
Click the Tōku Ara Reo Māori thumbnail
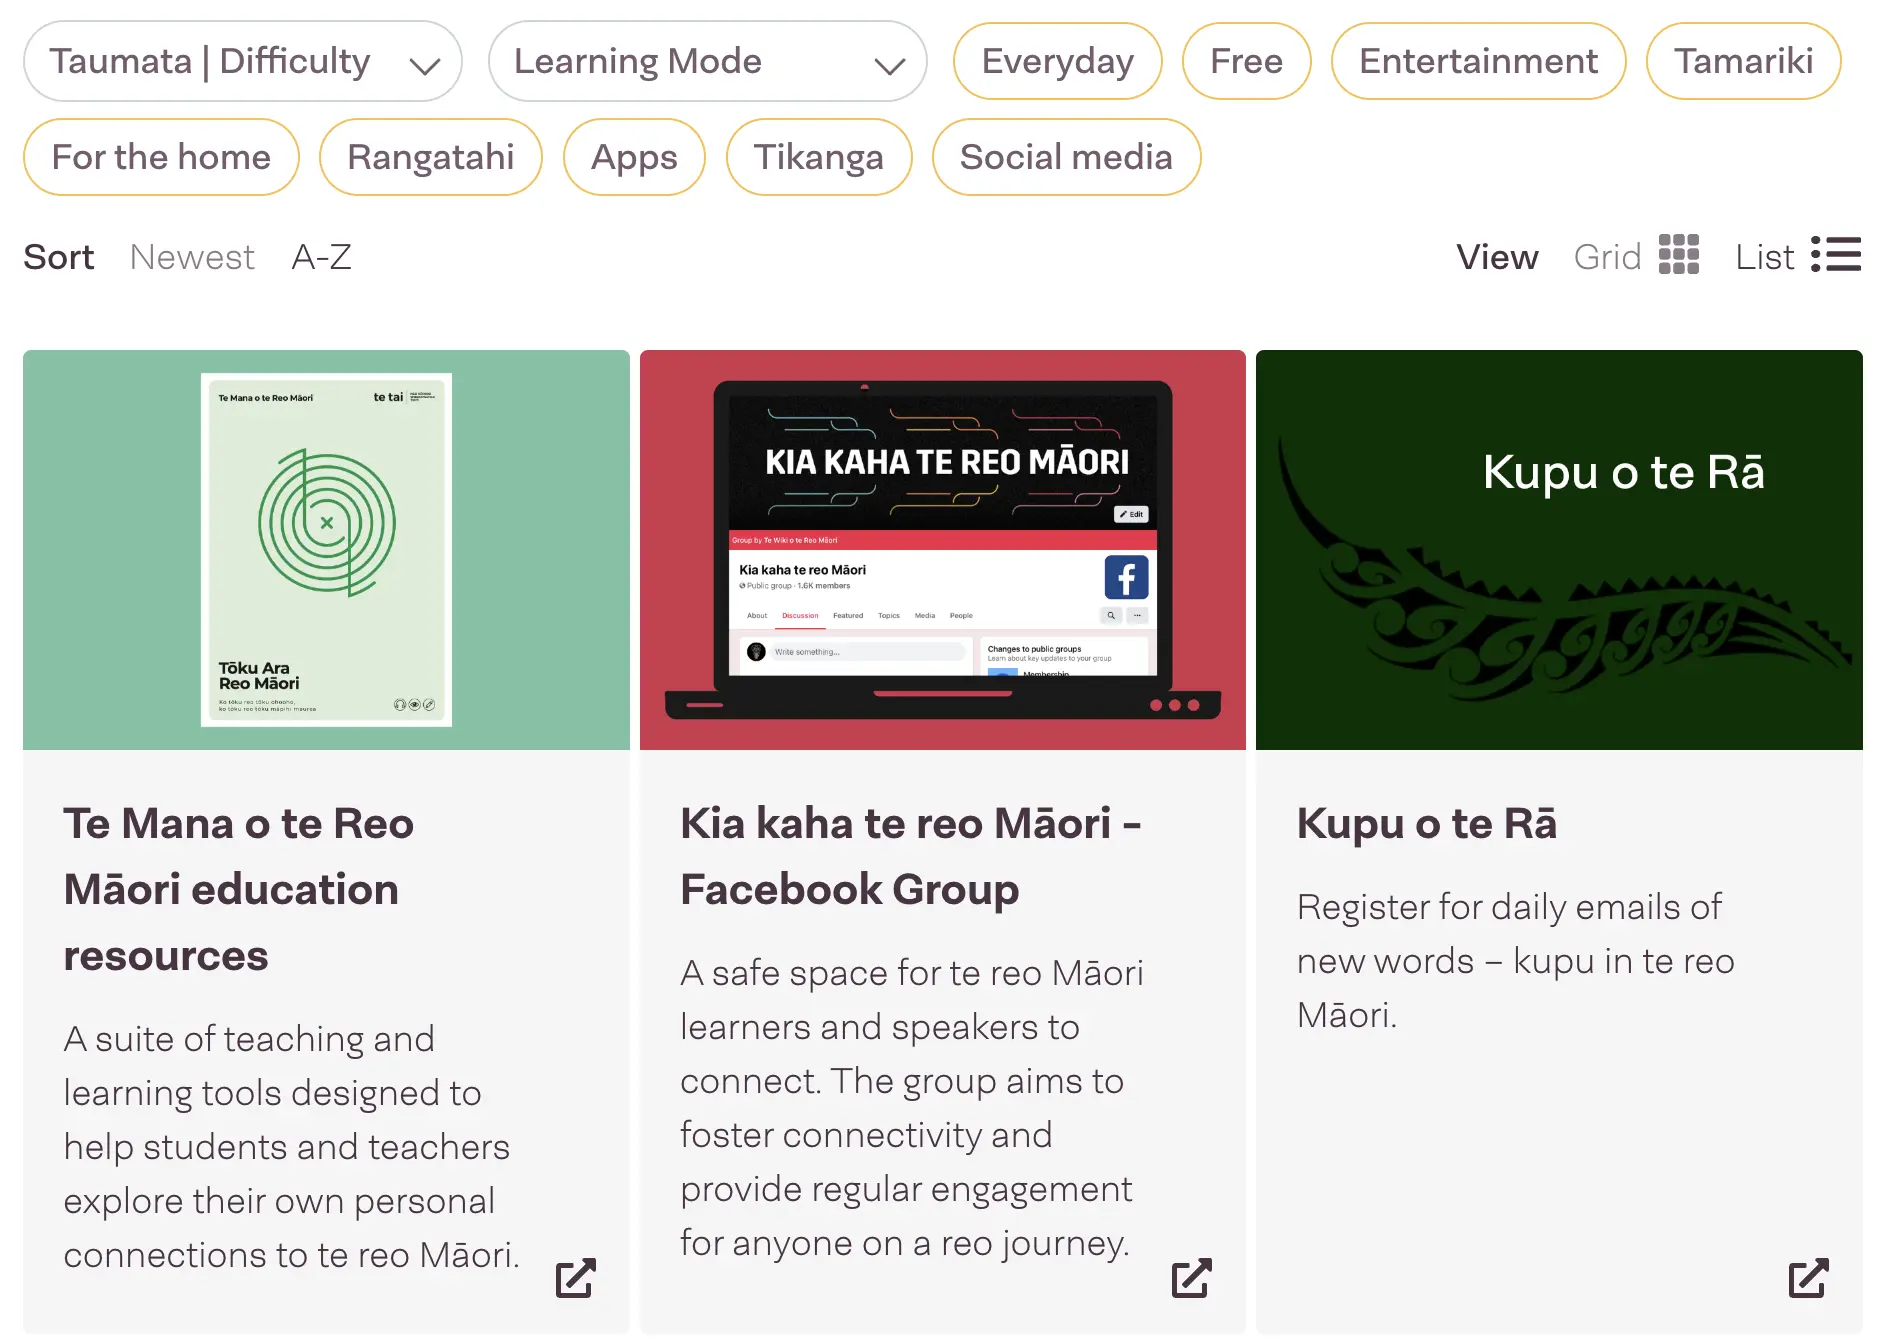[x=326, y=550]
